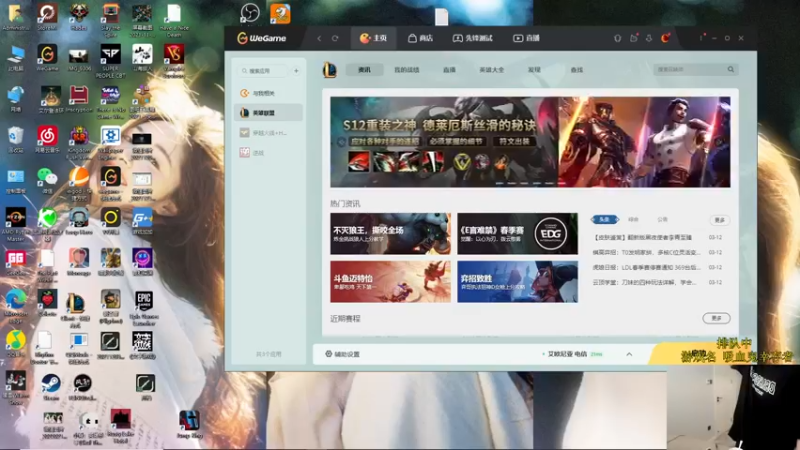
Task: Open the Steam desktop shortcut
Action: click(51, 387)
